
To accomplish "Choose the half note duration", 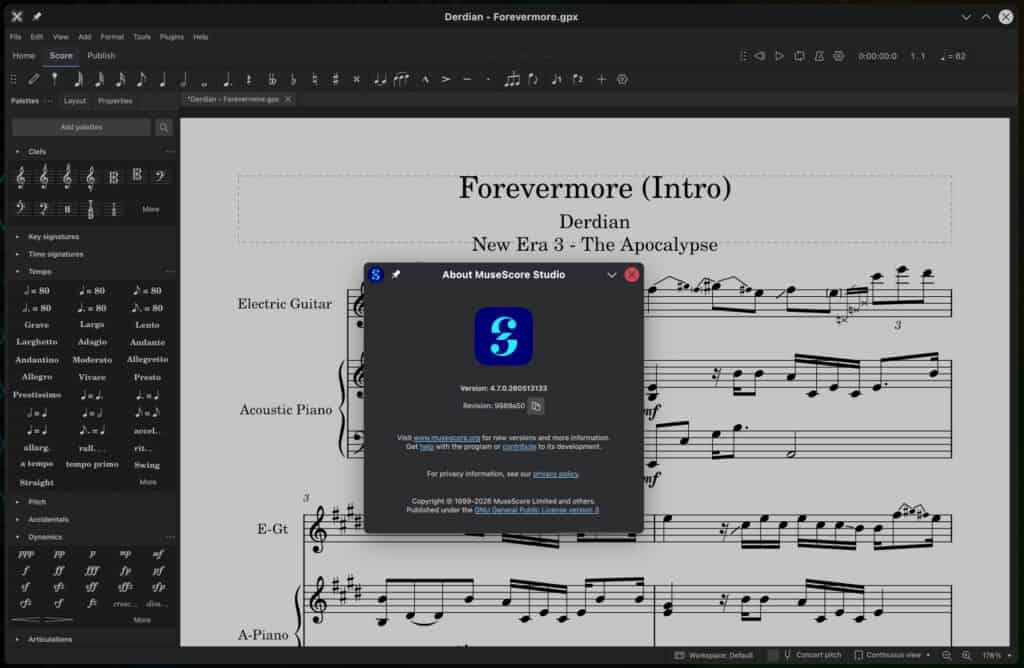I will (184, 80).
